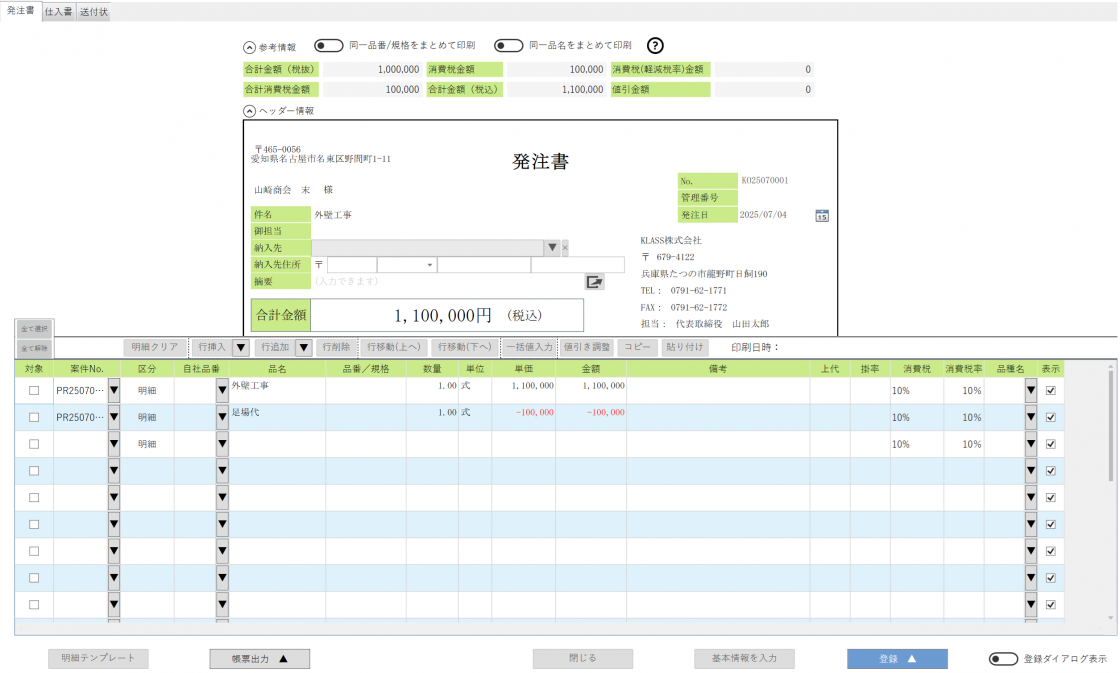Click the 摘要 field's expand-edit icon
Screen dimensions: 1120x673
click(x=595, y=282)
